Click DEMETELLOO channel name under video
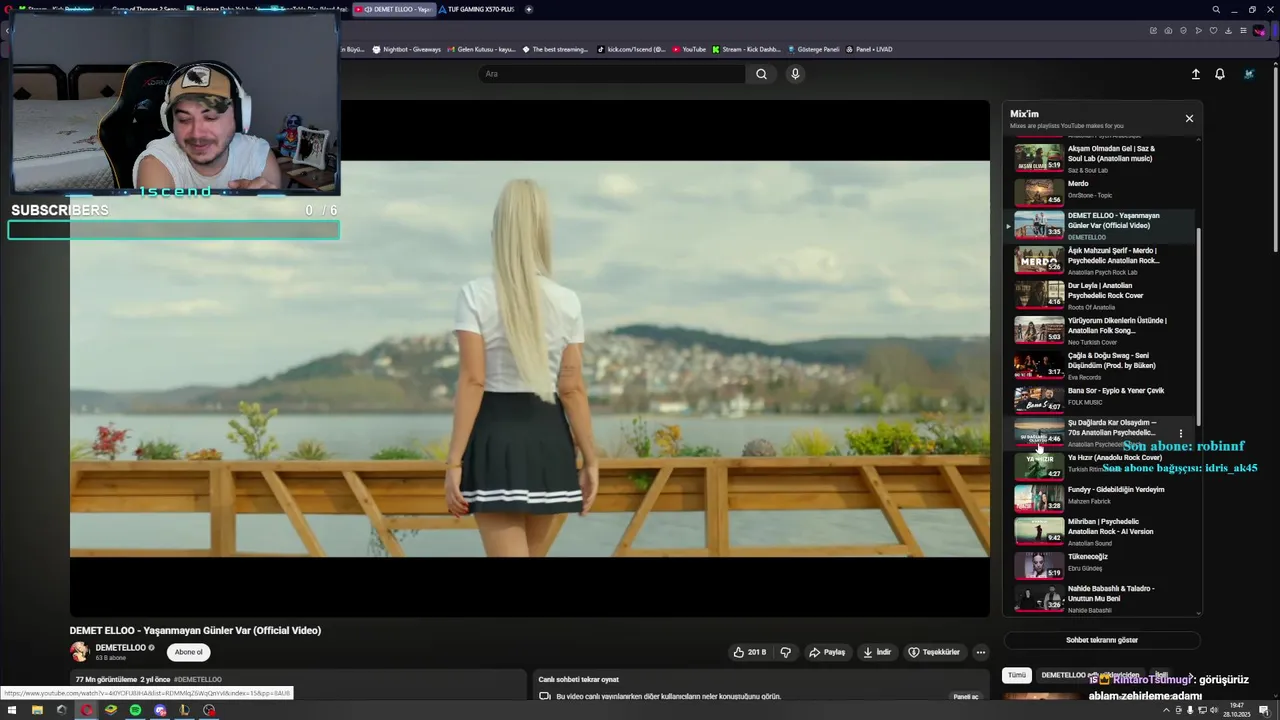 (120, 647)
